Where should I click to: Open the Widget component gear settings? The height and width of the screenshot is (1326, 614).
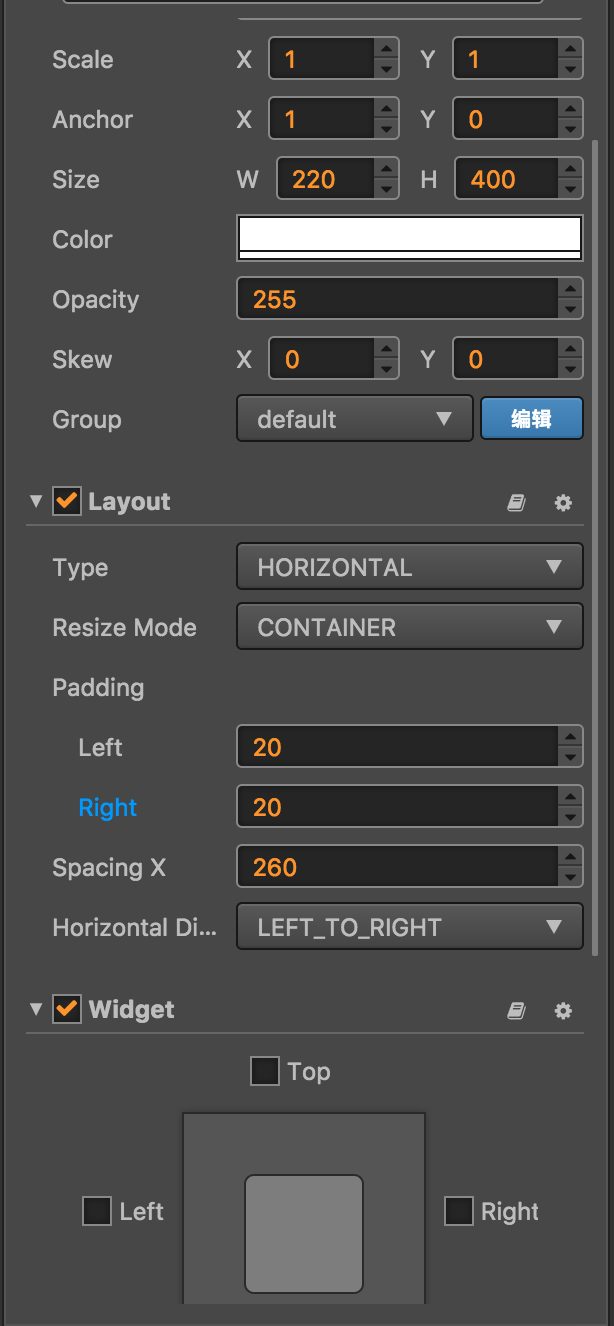click(x=563, y=1011)
